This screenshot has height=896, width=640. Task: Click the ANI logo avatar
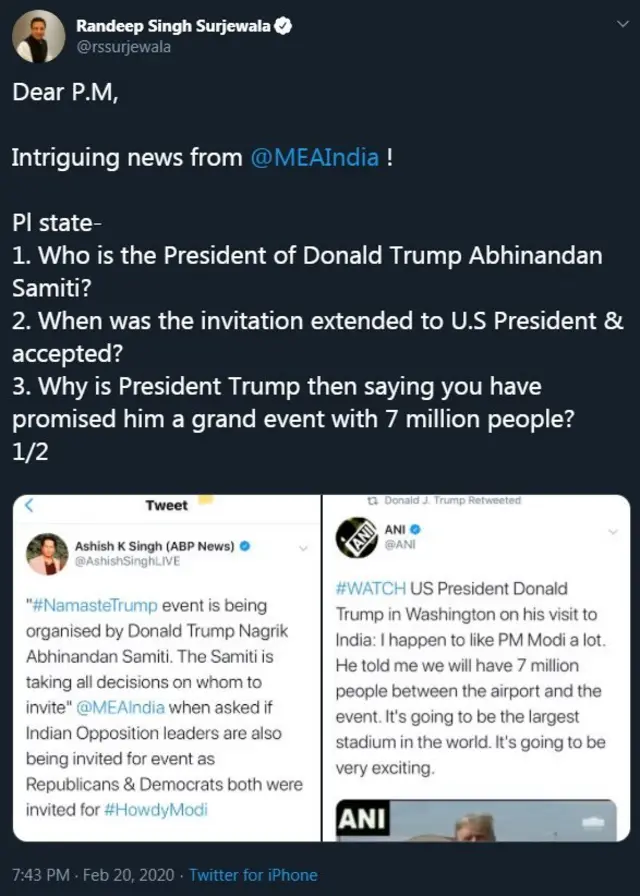click(x=355, y=537)
